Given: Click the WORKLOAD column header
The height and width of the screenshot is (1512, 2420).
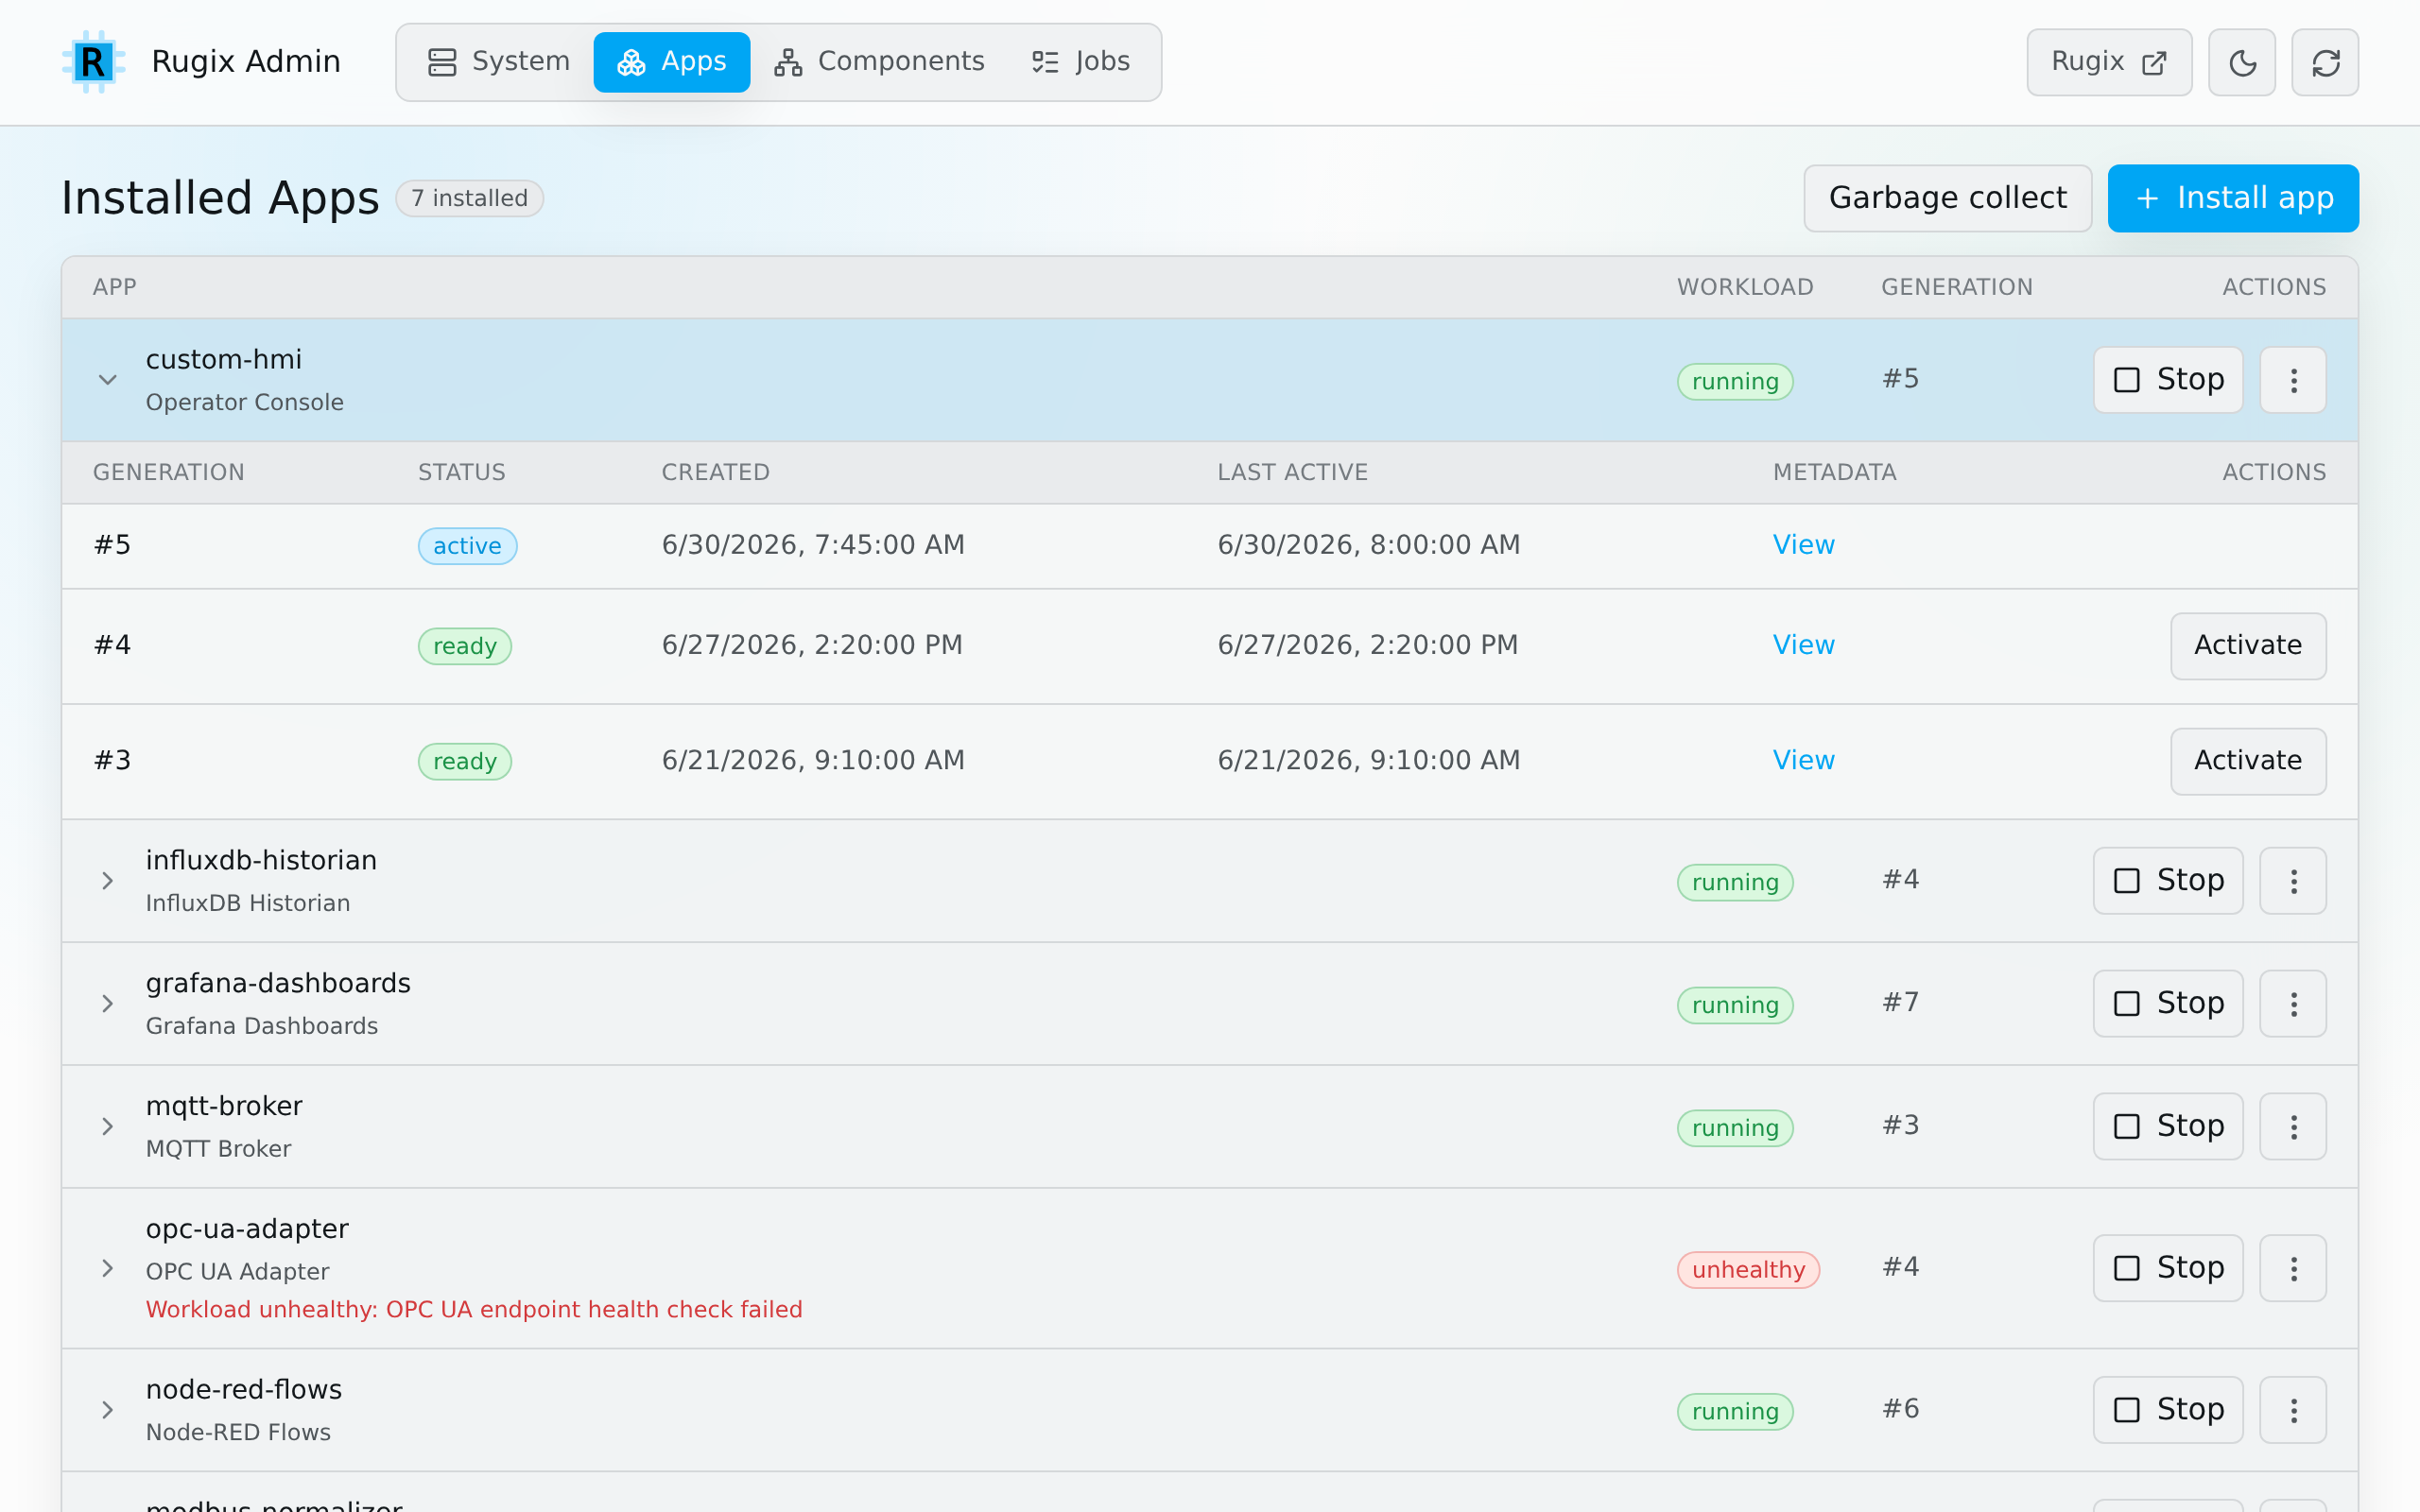Looking at the screenshot, I should pos(1745,287).
